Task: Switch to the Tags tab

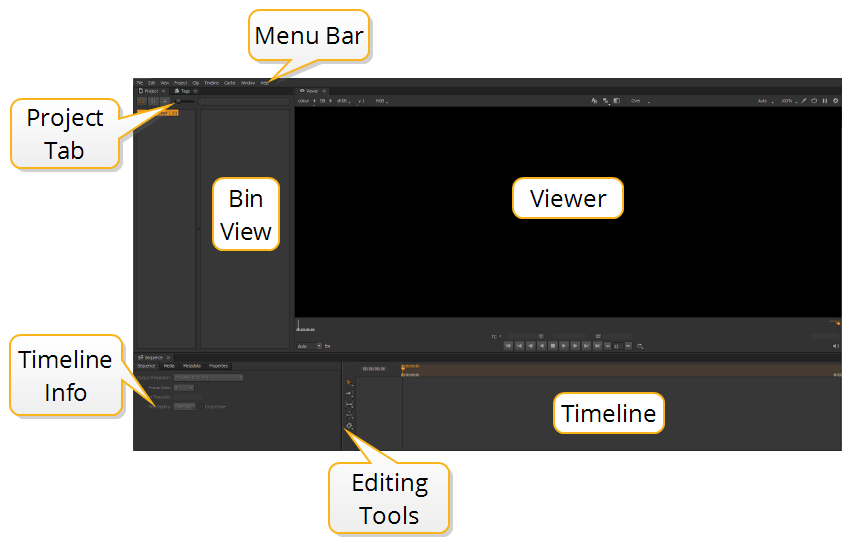Action: (184, 91)
